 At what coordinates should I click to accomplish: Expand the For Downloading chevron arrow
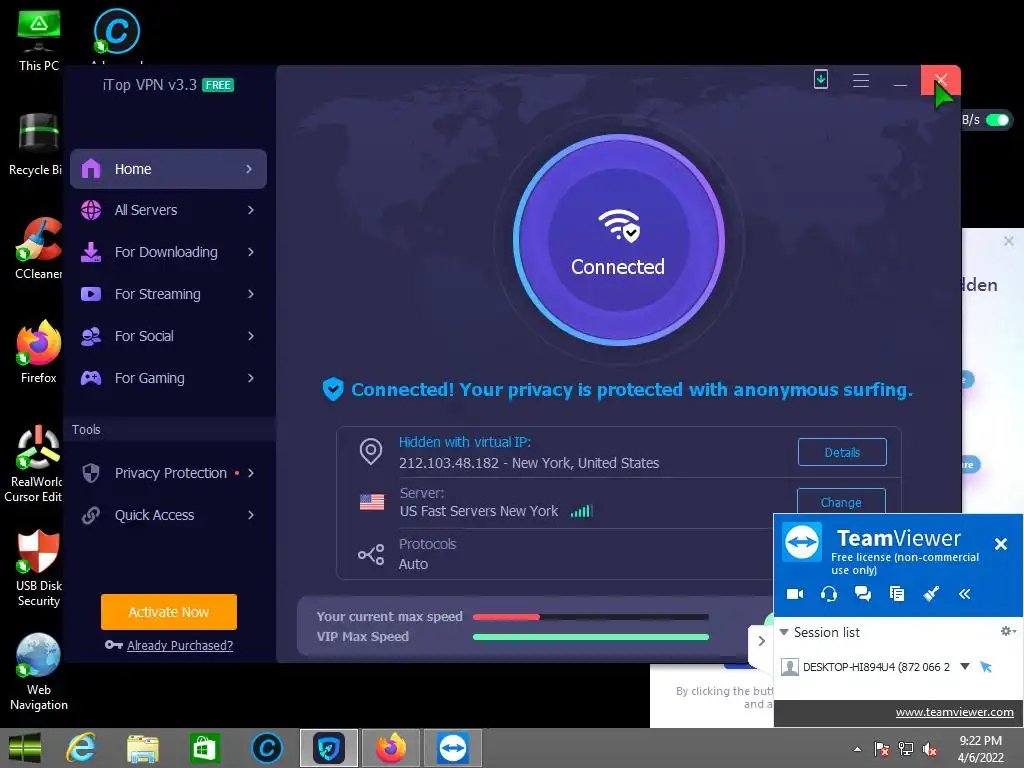[x=251, y=252]
